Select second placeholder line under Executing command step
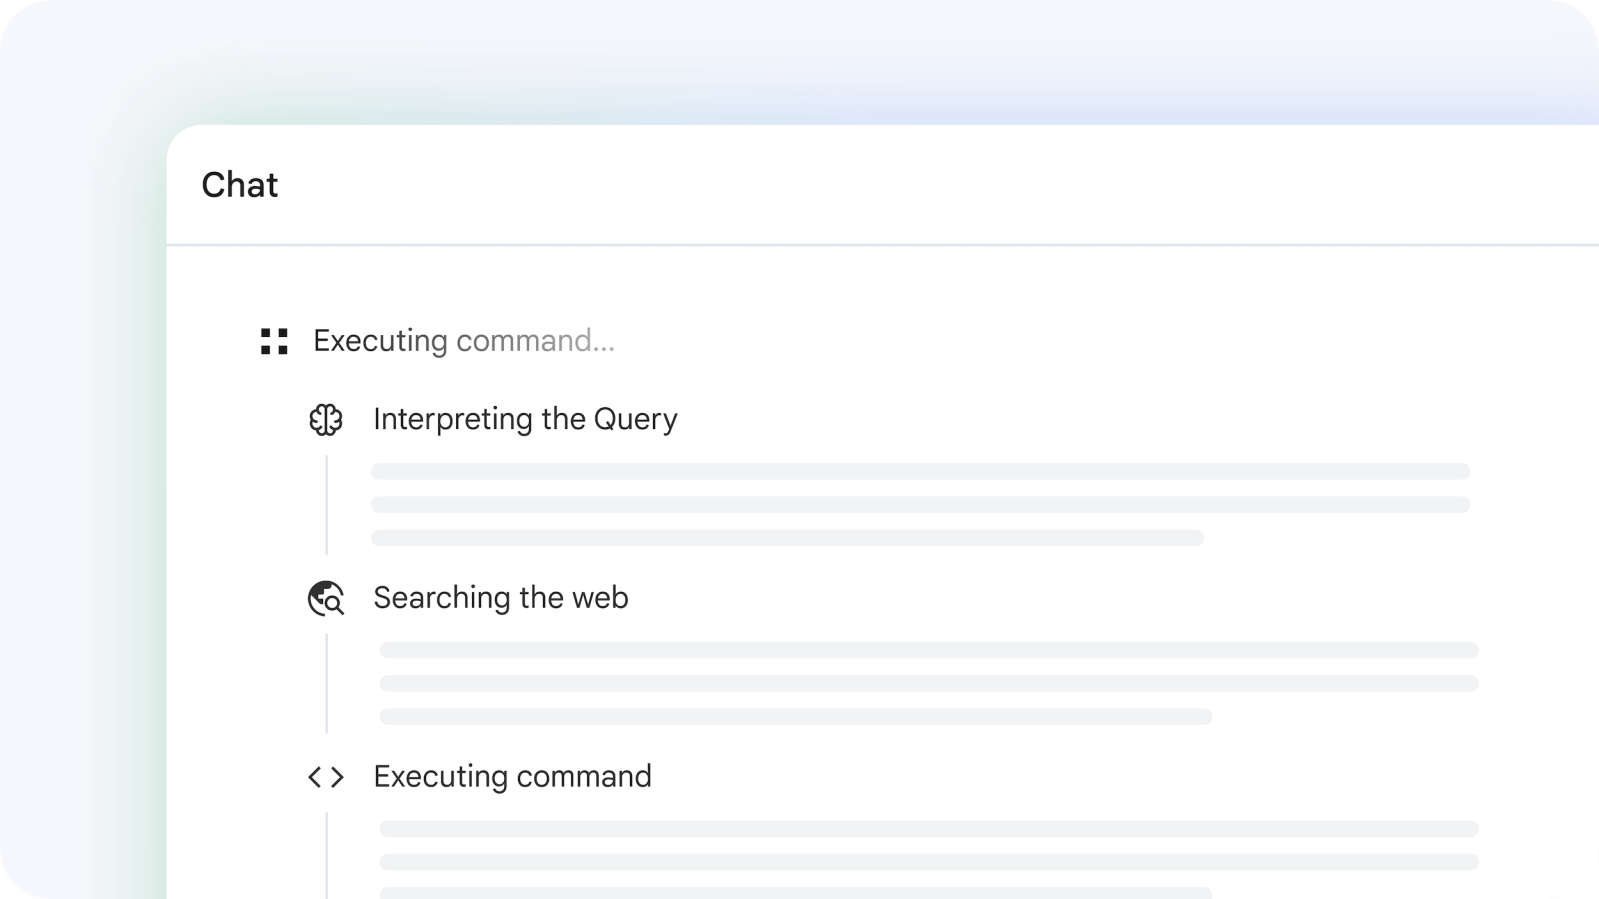 (x=929, y=862)
